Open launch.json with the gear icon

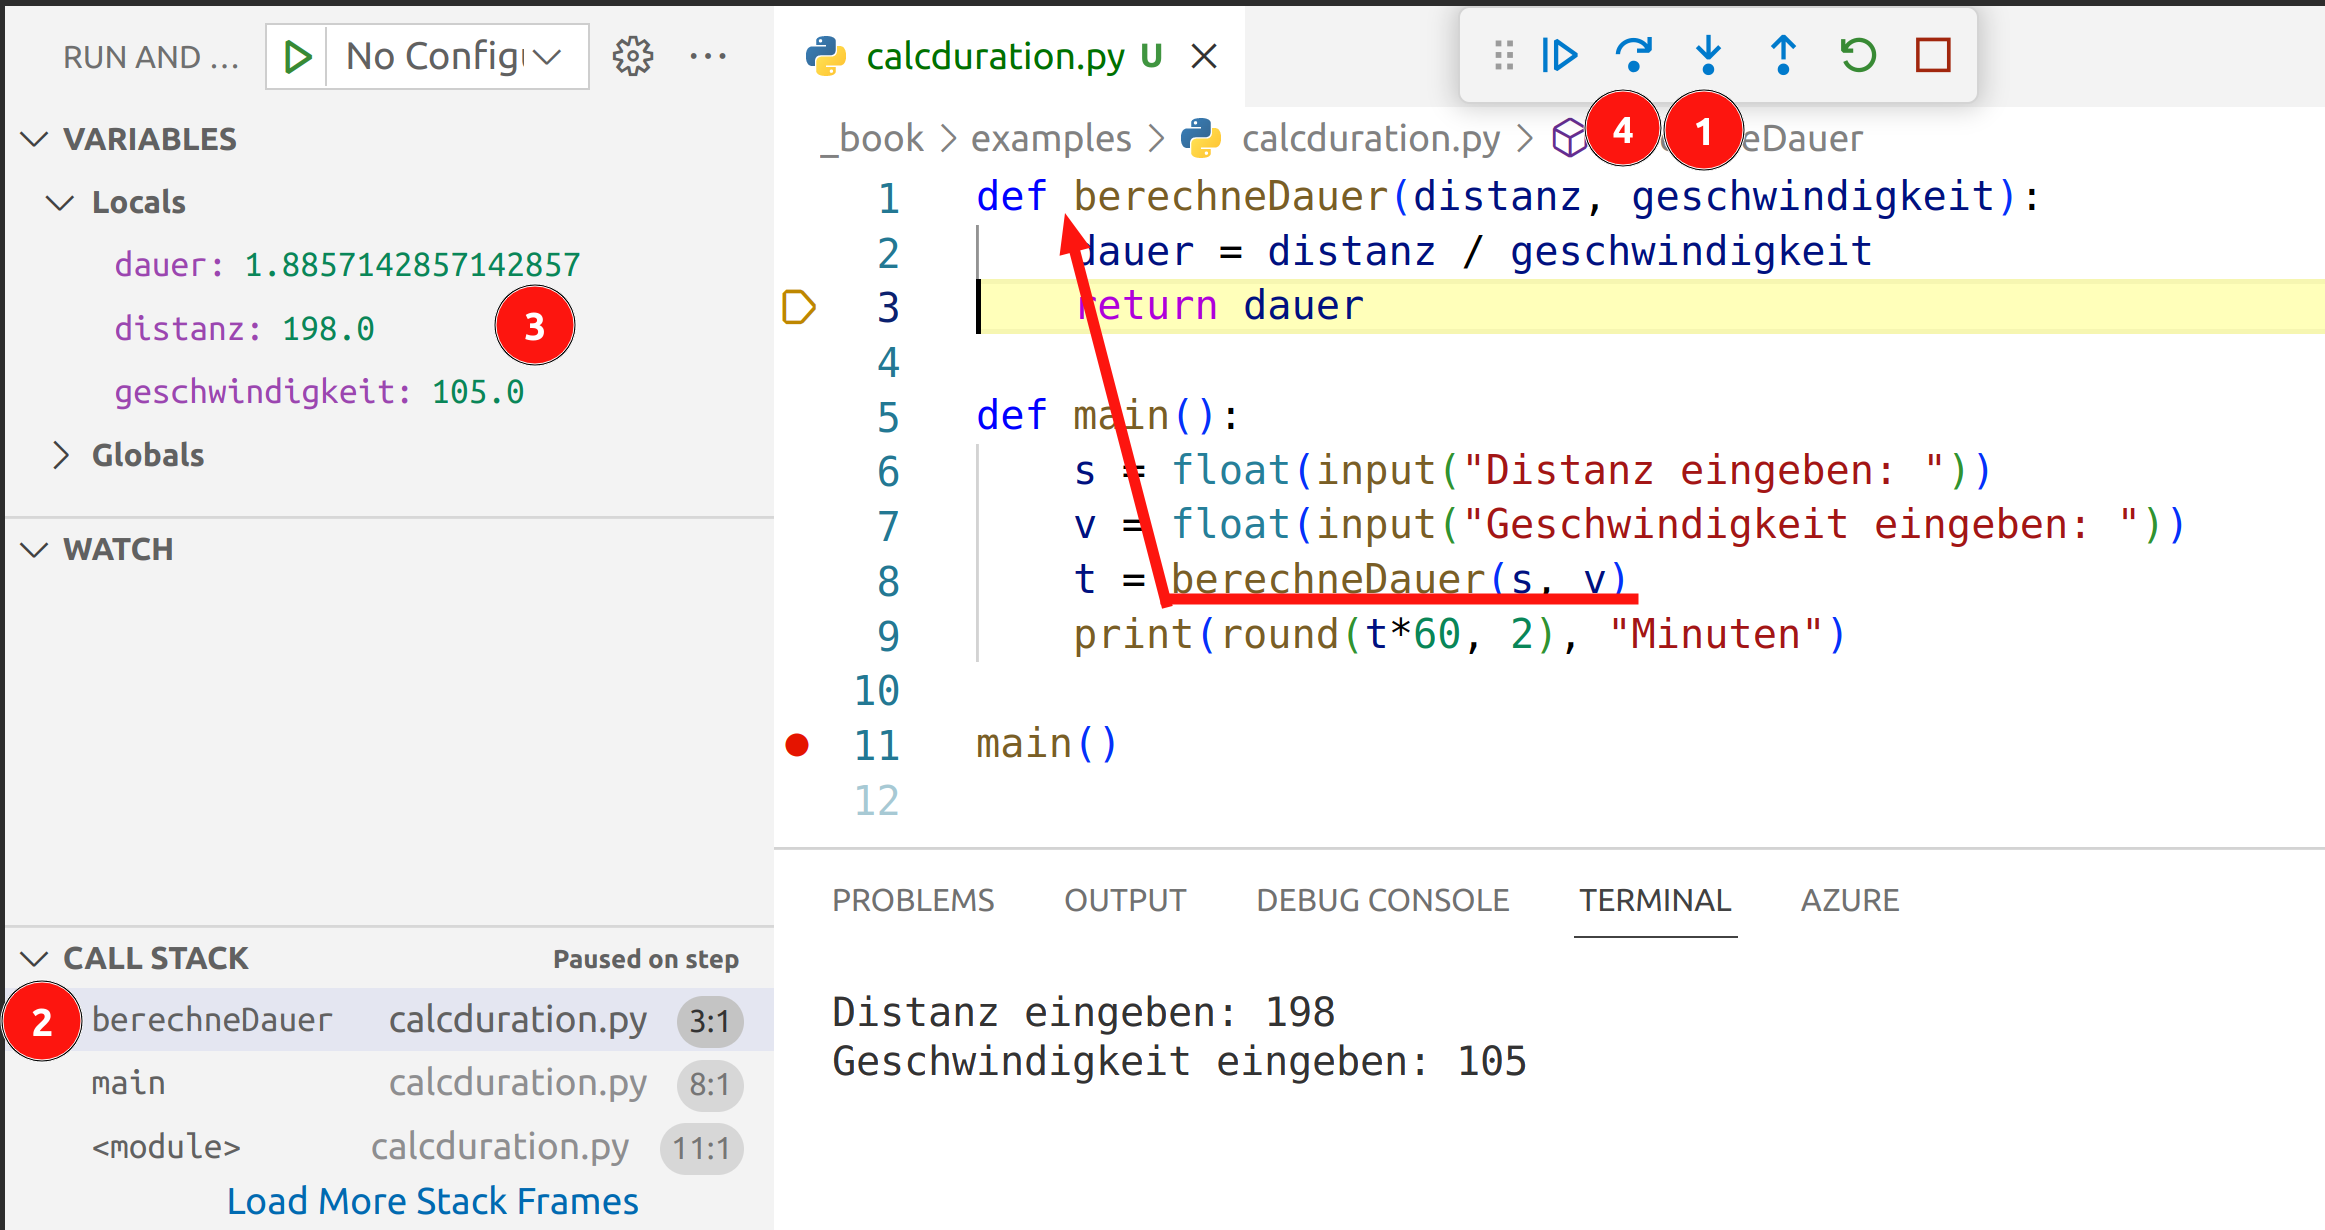[633, 57]
